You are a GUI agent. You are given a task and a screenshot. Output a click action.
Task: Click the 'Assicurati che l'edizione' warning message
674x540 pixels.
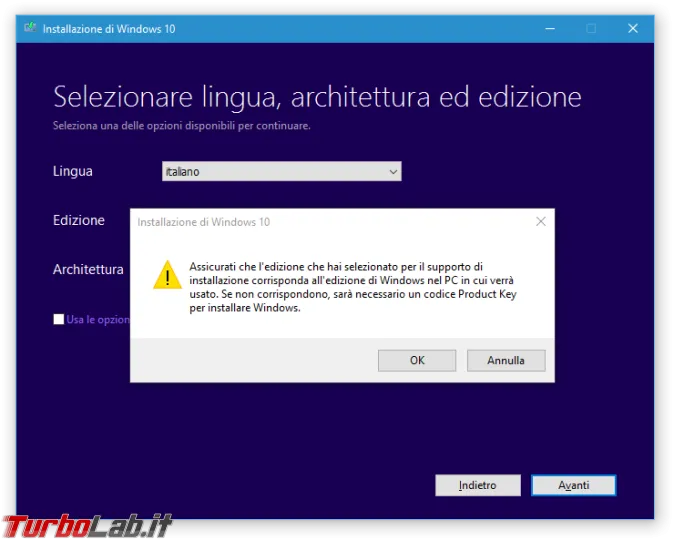pos(352,287)
